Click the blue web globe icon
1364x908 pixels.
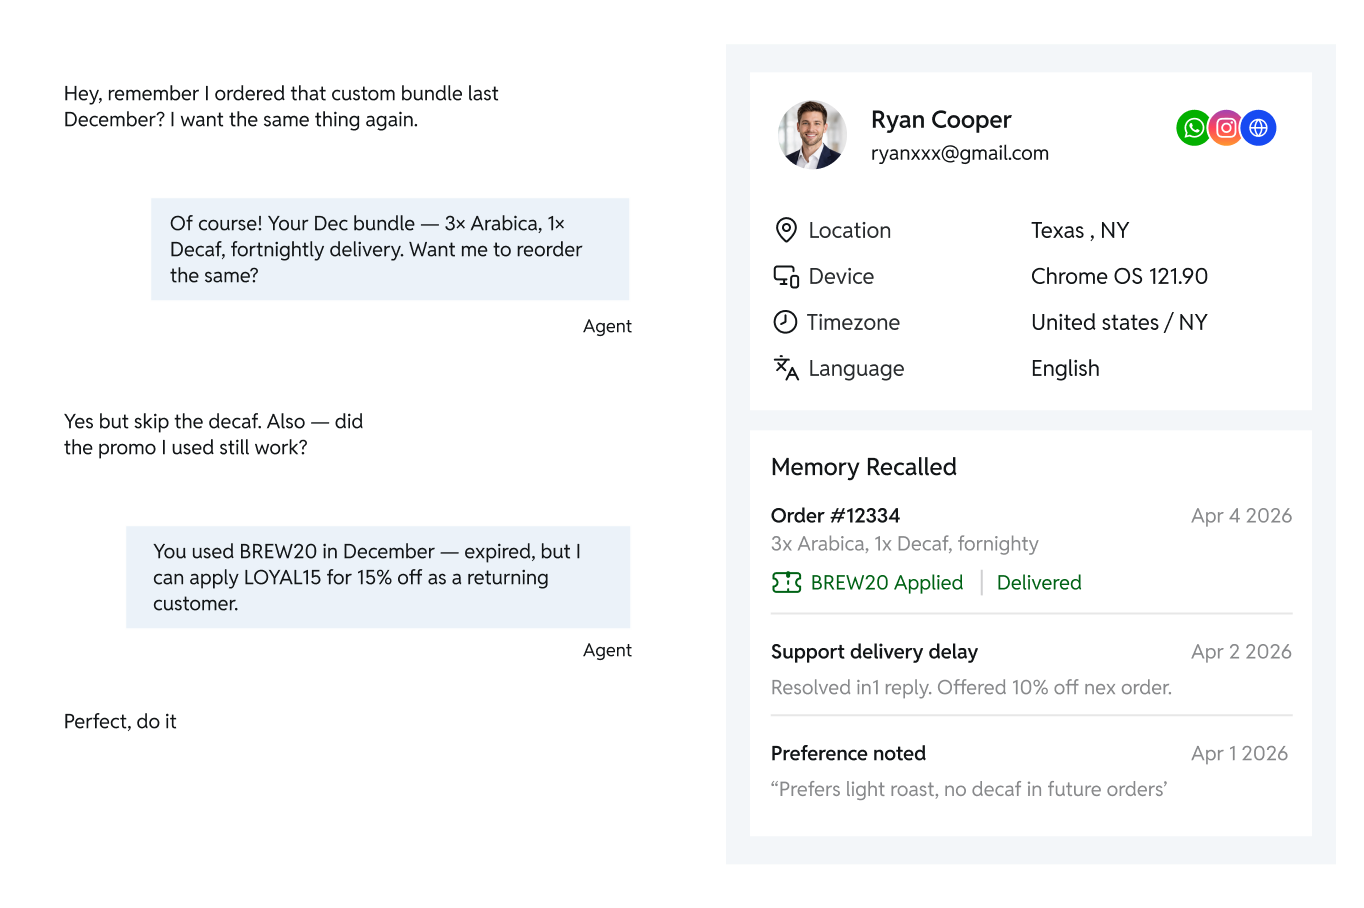1258,128
